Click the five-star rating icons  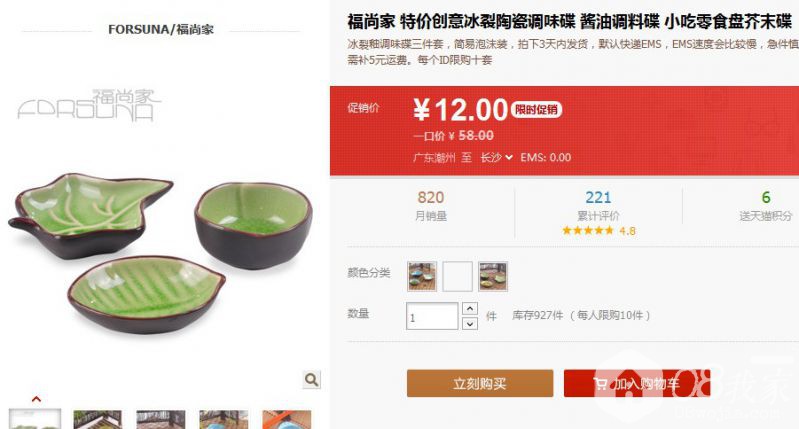[588, 230]
